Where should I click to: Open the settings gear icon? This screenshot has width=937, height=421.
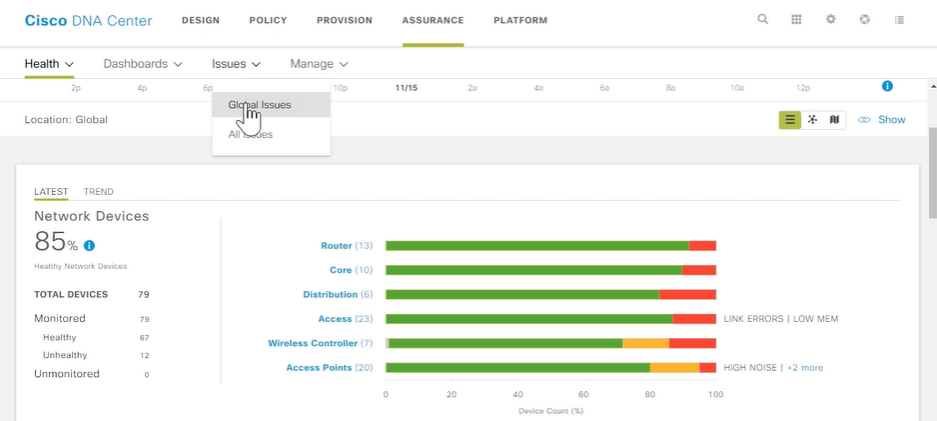tap(831, 19)
